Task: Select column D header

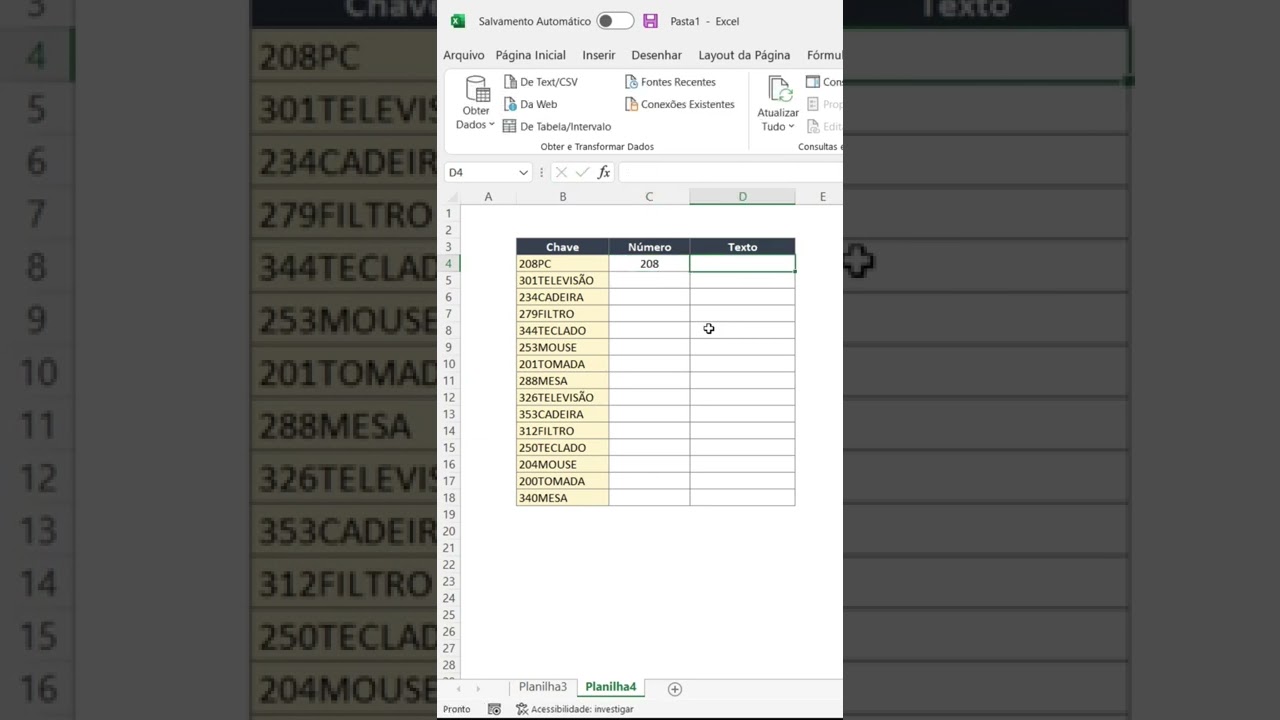Action: coord(742,197)
